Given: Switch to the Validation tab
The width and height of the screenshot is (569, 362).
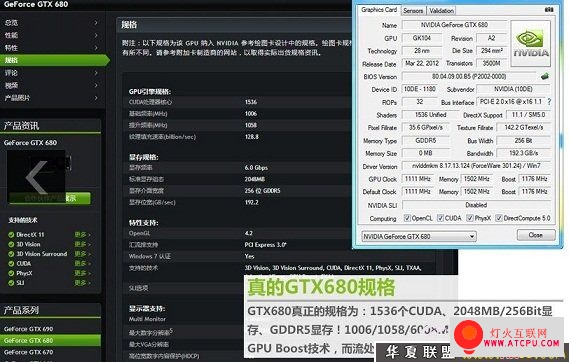Looking at the screenshot, I should coord(441,11).
